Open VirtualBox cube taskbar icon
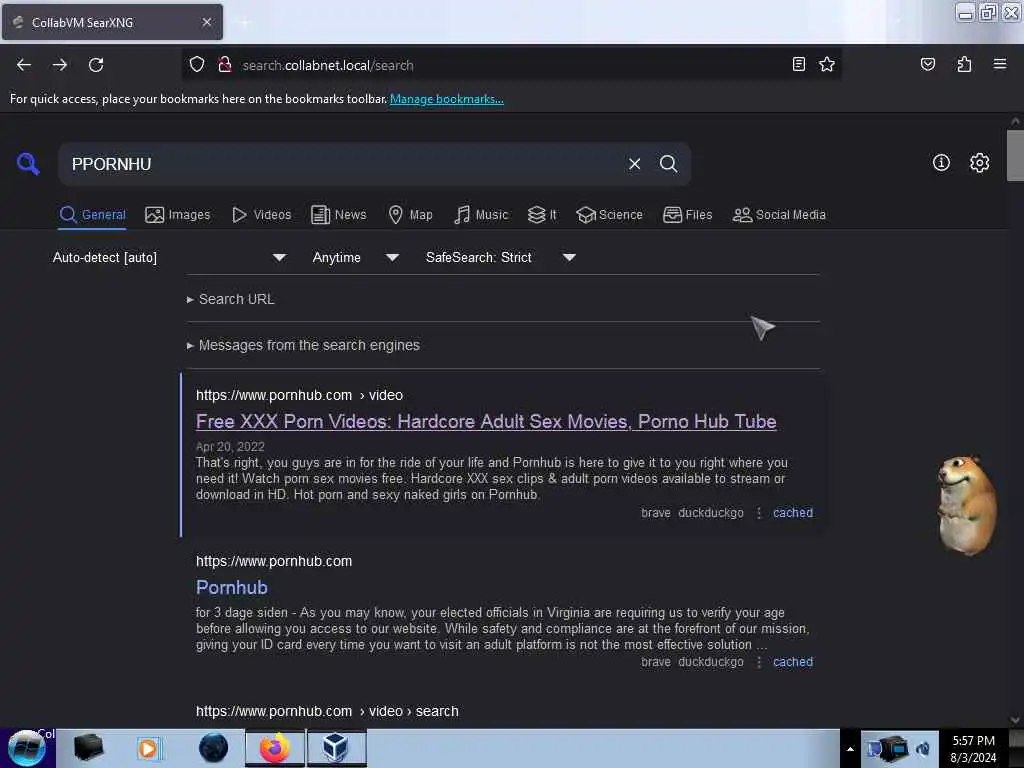The width and height of the screenshot is (1024, 768). (x=336, y=748)
